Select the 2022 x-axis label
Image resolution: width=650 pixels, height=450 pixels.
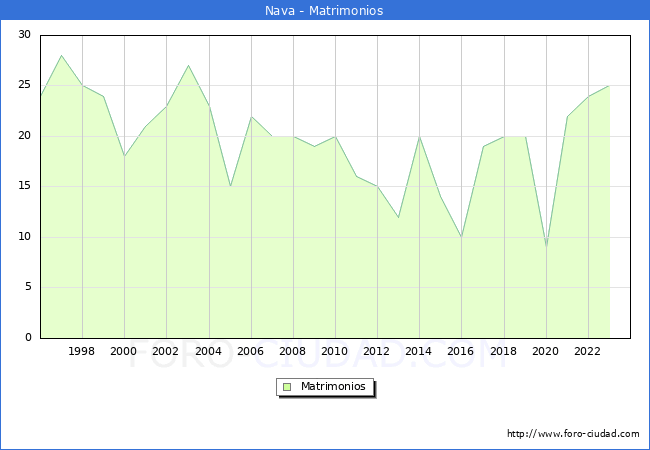click(x=588, y=352)
